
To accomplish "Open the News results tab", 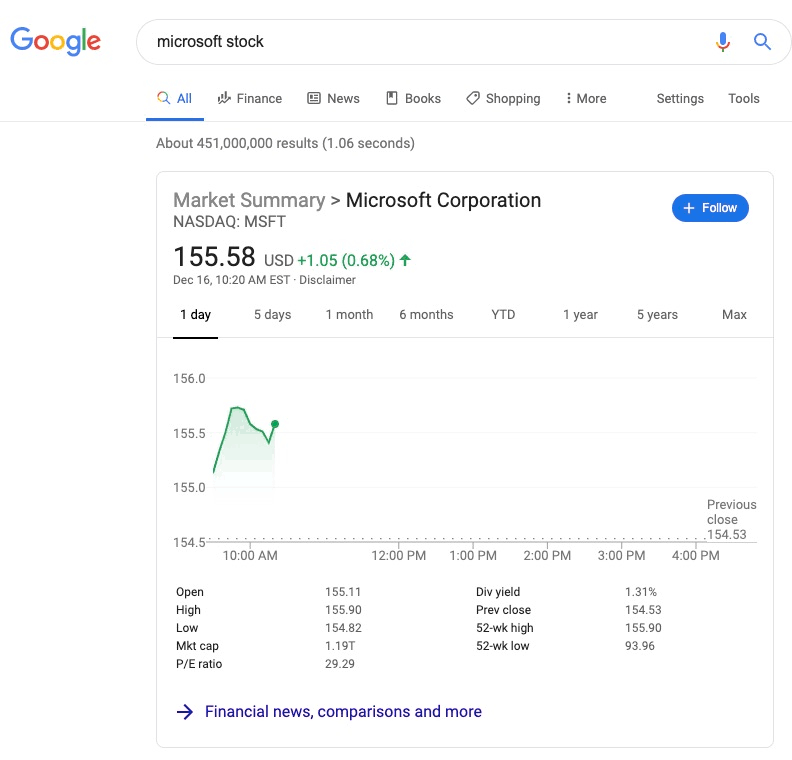I will click(x=333, y=98).
